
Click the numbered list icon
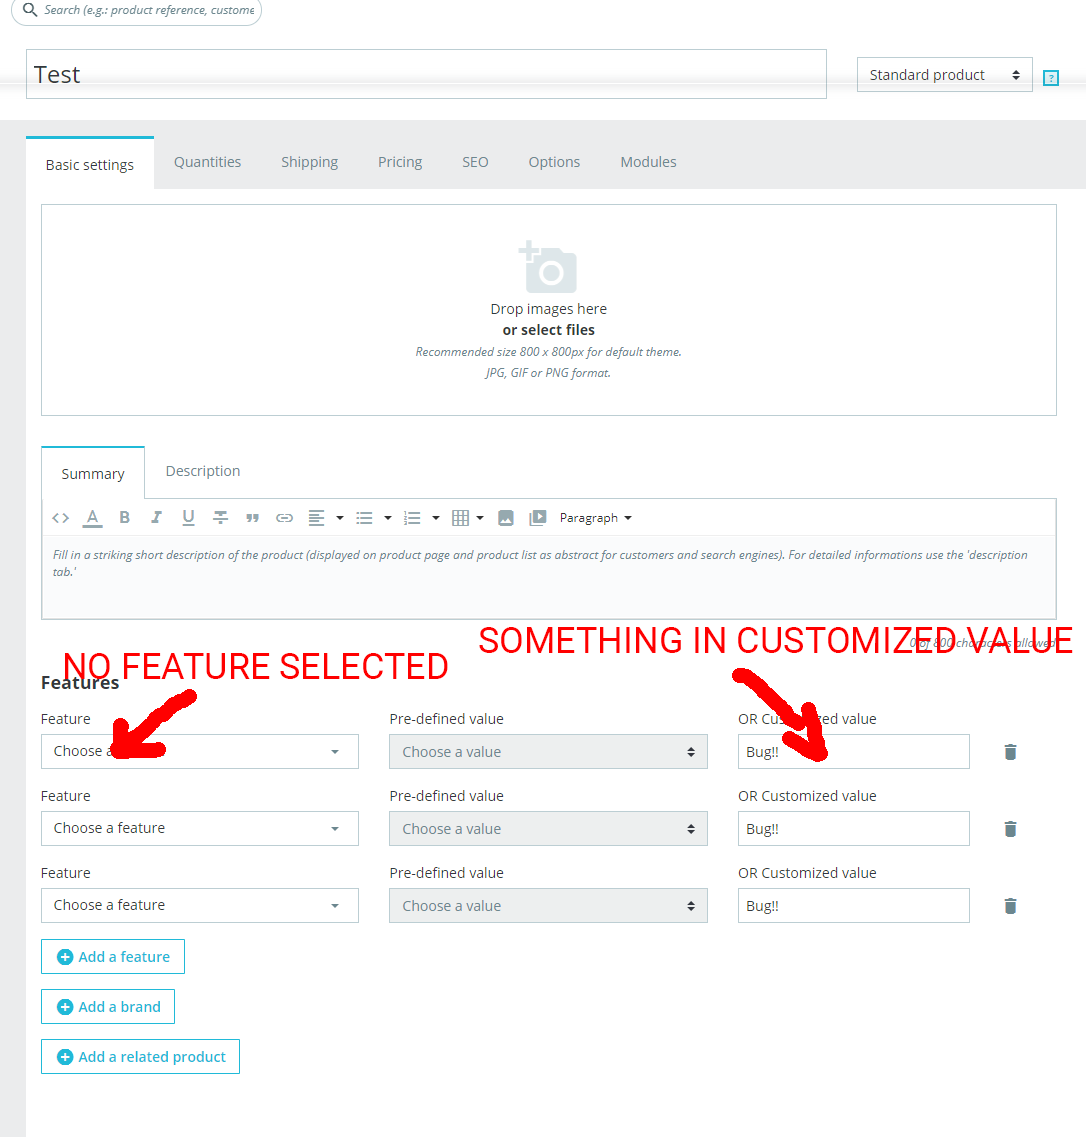tap(412, 518)
